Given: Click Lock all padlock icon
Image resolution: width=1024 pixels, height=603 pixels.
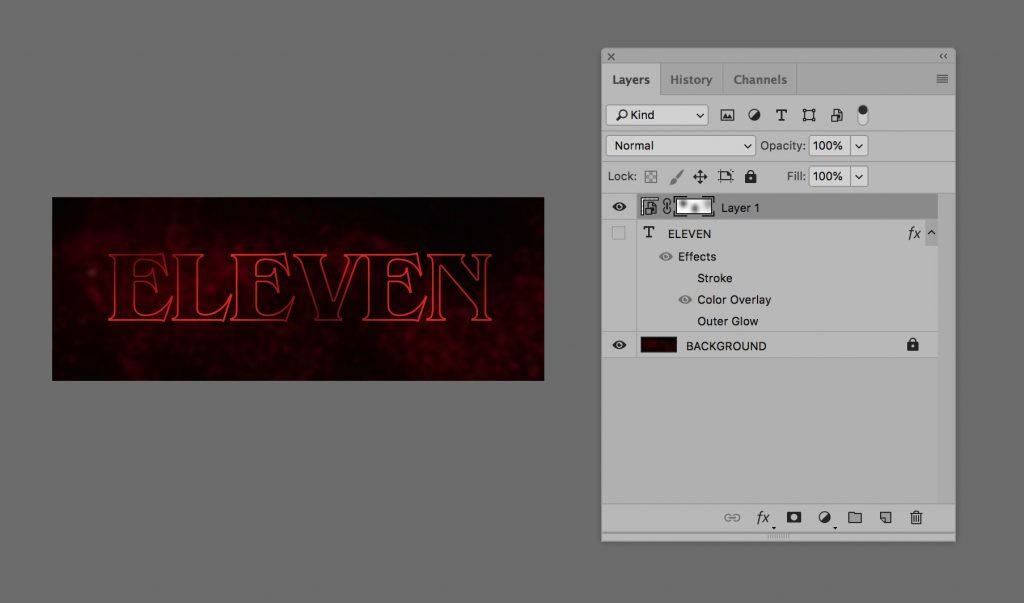Looking at the screenshot, I should pyautogui.click(x=750, y=176).
